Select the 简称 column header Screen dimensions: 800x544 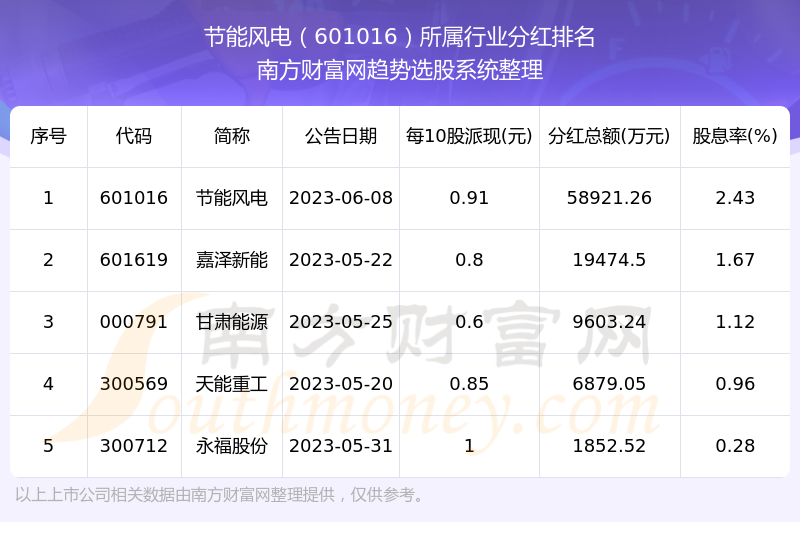(x=232, y=136)
